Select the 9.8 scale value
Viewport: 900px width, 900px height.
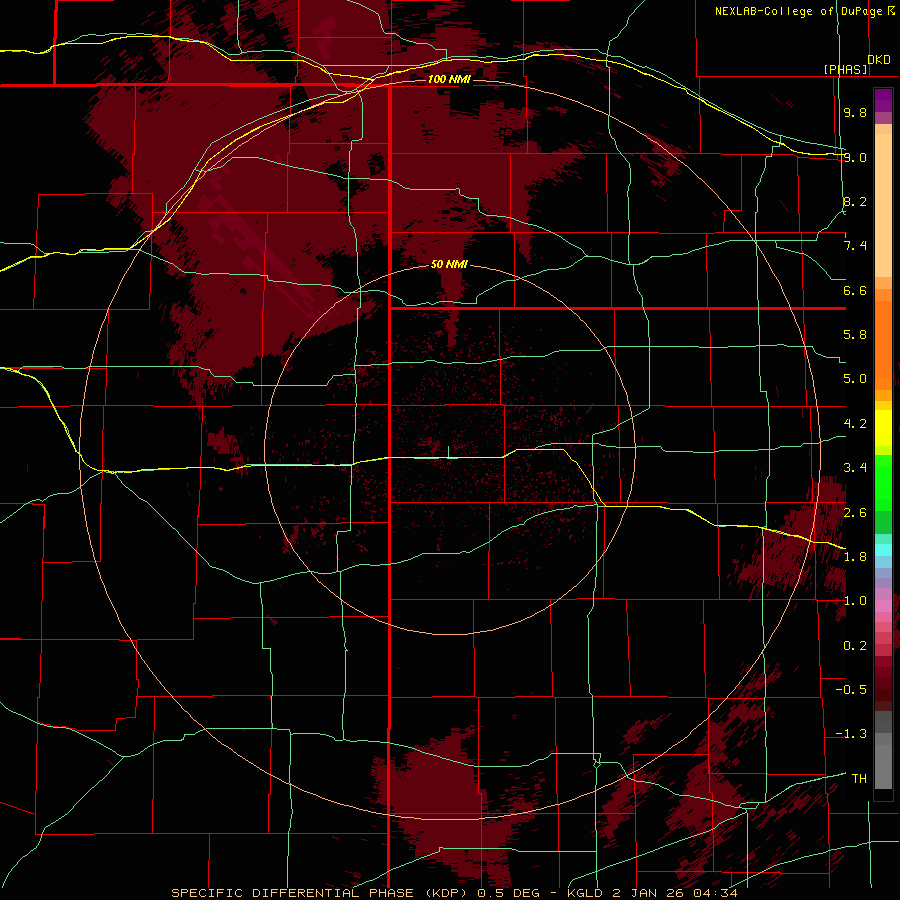click(x=855, y=112)
